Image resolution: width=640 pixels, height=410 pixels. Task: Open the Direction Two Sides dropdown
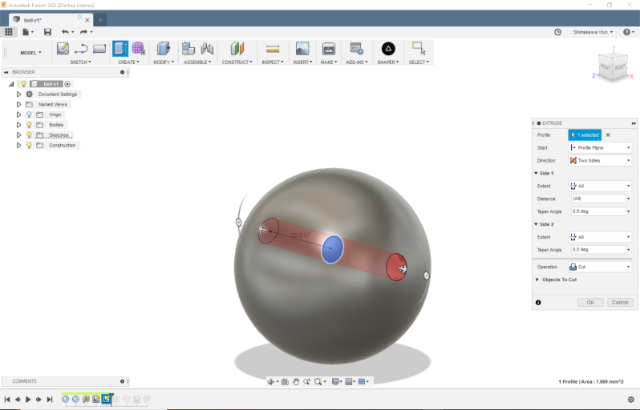point(600,161)
